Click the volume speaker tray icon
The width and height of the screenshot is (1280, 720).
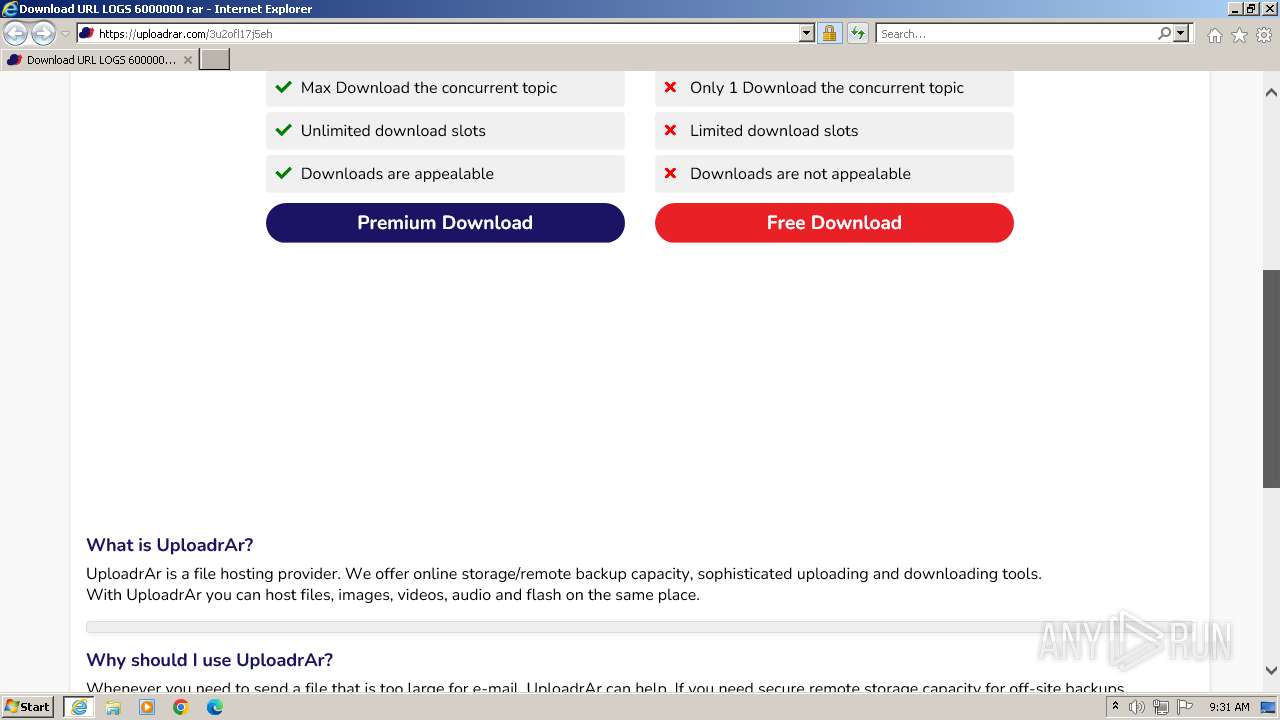click(1137, 707)
